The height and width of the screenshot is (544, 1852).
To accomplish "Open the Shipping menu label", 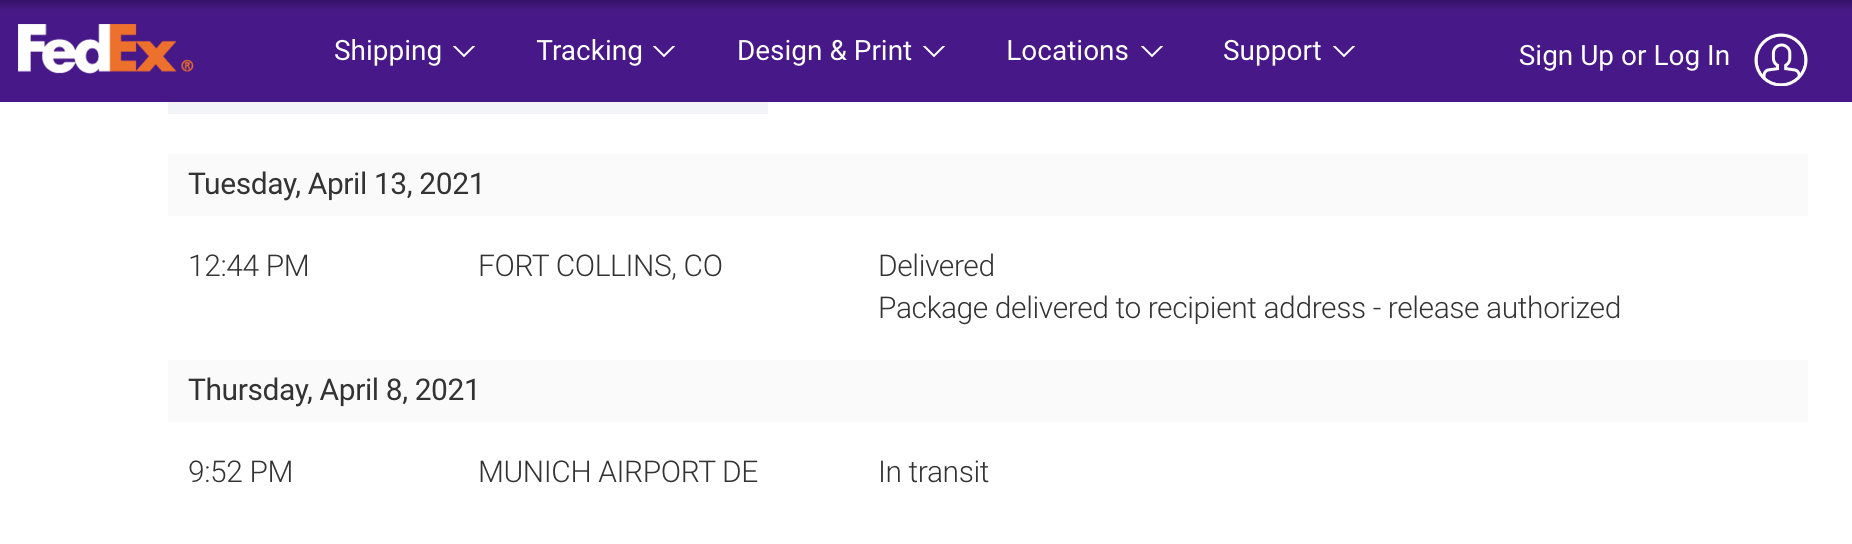I will tap(388, 51).
